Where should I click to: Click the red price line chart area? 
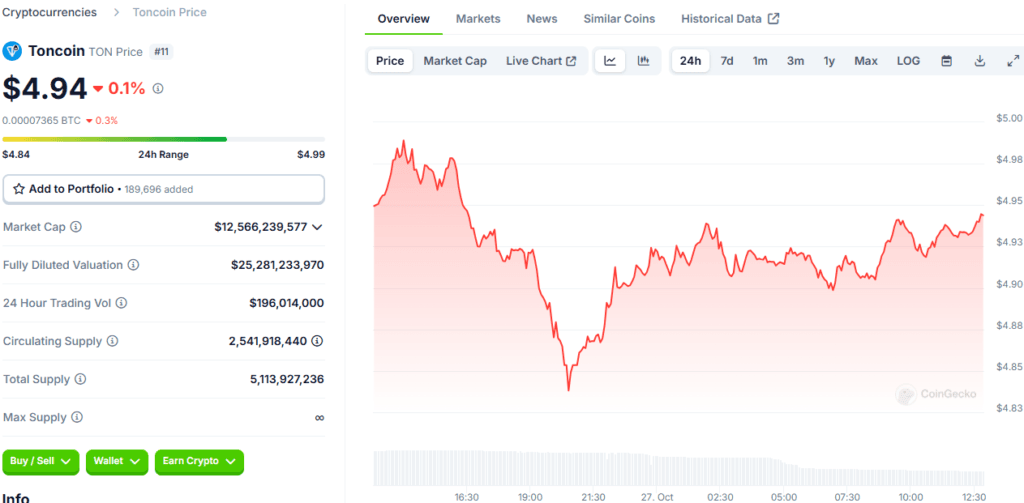(x=679, y=274)
